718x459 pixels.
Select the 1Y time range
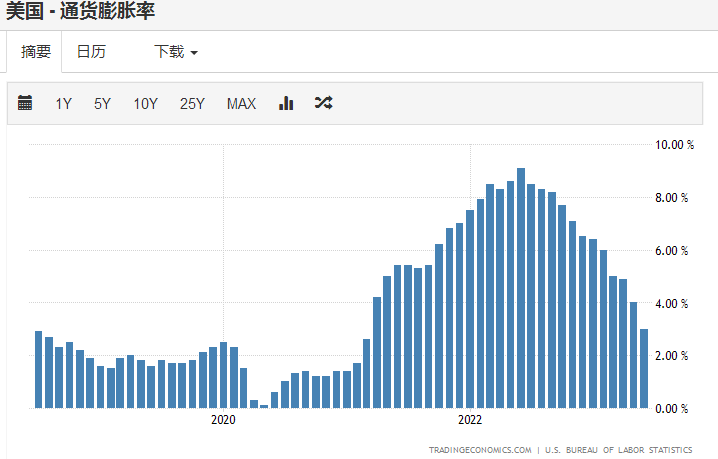[64, 104]
